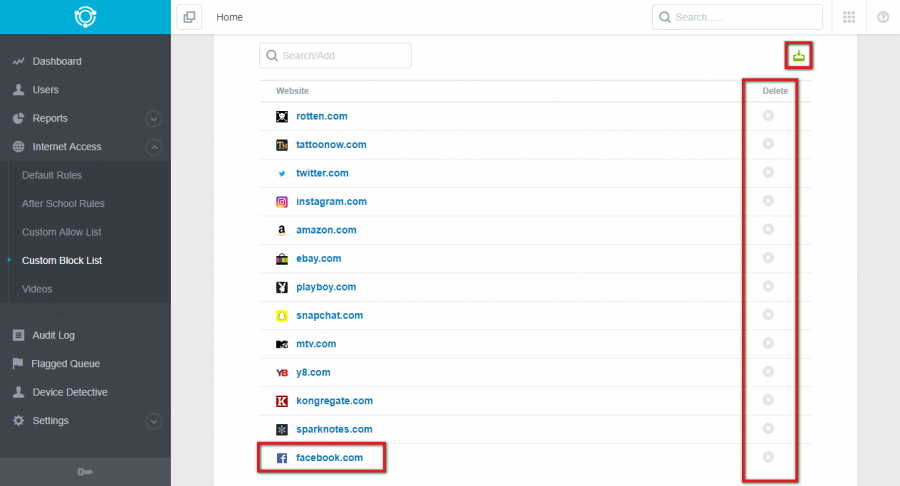The height and width of the screenshot is (486, 900).
Task: Delete instagram.com from block list
Action: point(768,201)
